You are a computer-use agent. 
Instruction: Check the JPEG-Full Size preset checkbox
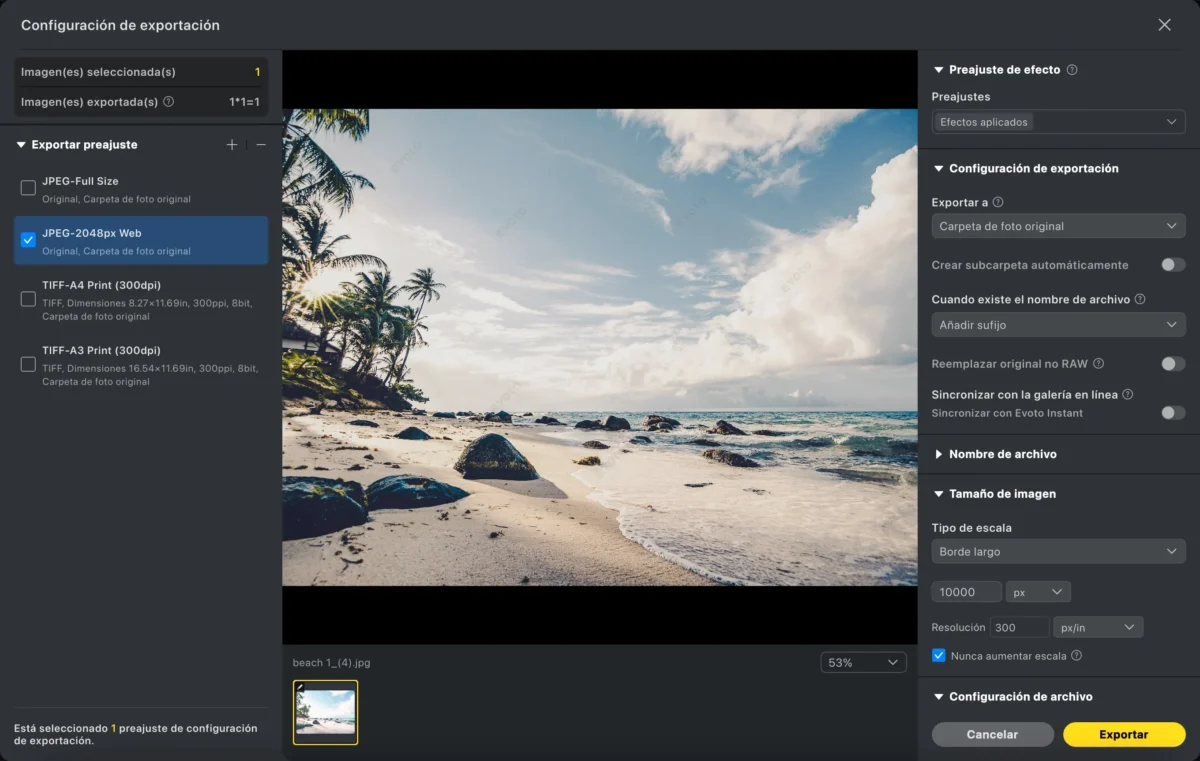[x=28, y=188]
